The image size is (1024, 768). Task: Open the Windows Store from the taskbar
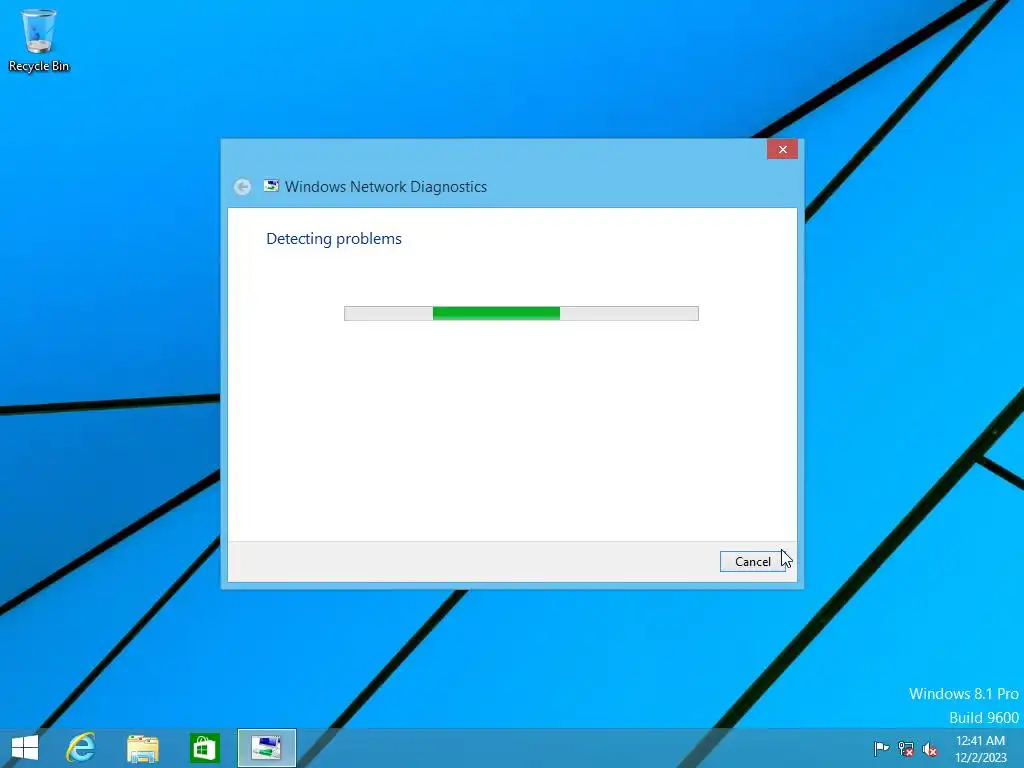(204, 748)
